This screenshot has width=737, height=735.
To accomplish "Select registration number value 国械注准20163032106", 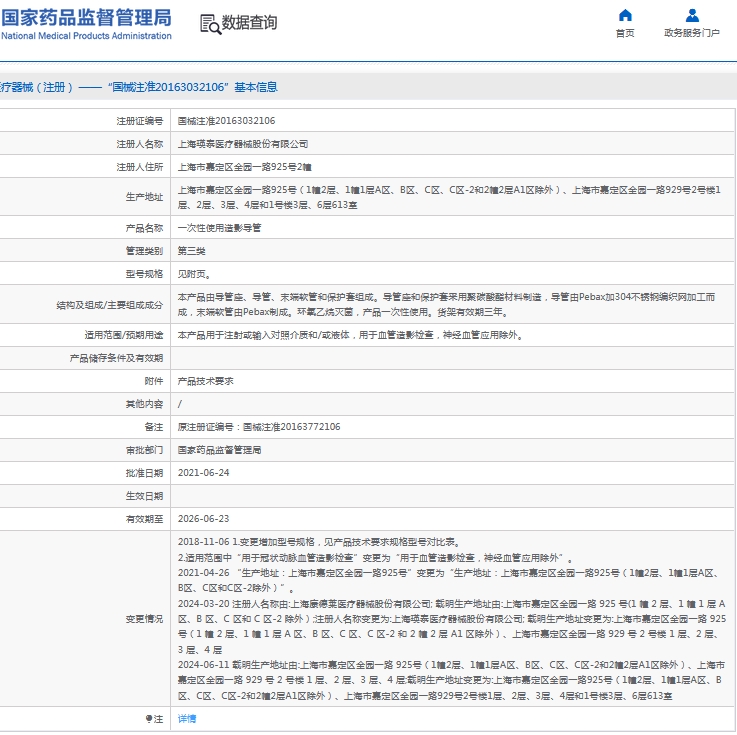I will pos(226,121).
